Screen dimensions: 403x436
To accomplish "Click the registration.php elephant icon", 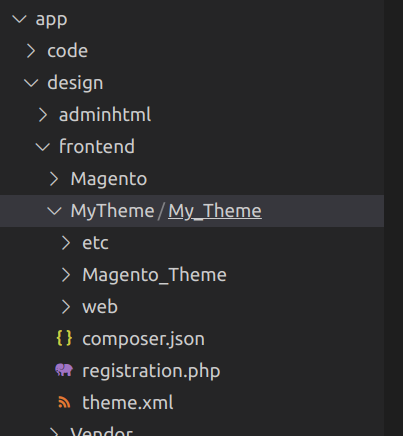I will click(x=64, y=370).
